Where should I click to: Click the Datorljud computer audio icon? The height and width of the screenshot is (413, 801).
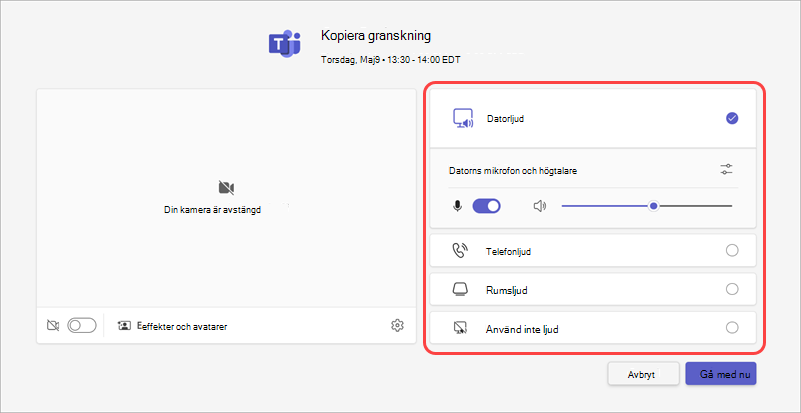coord(463,119)
